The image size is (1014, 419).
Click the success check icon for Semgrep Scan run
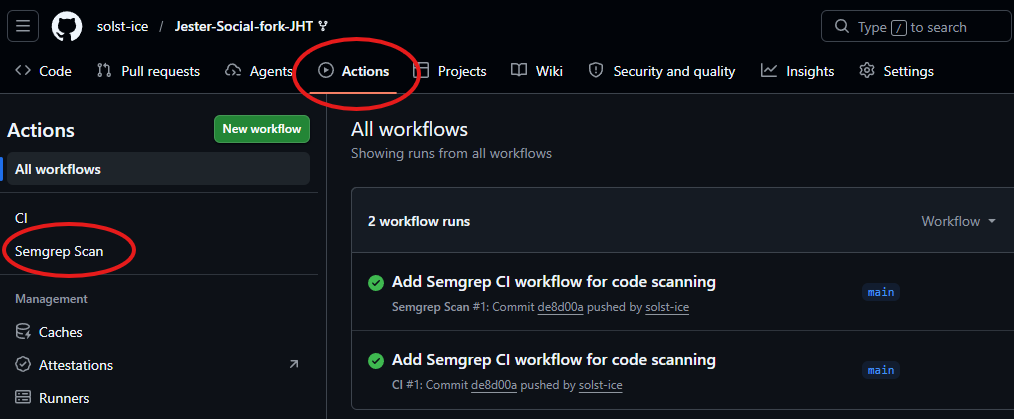click(376, 283)
